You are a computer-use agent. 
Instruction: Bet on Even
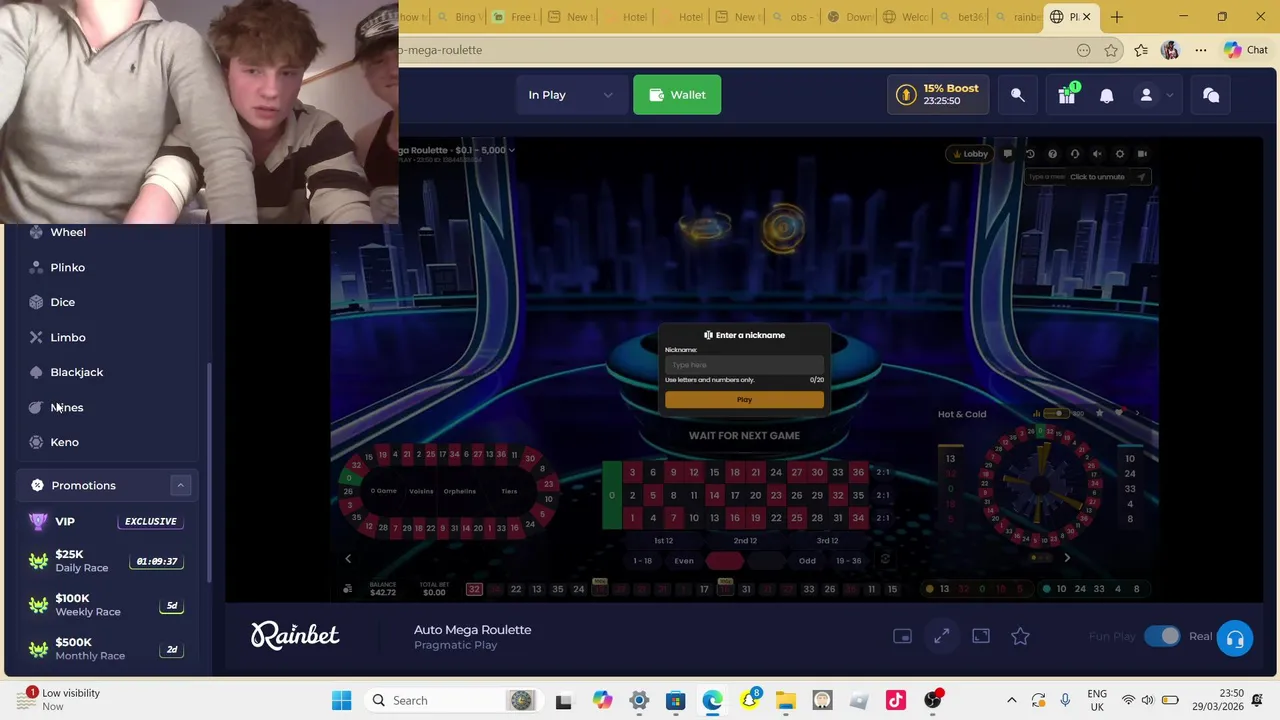pos(684,561)
